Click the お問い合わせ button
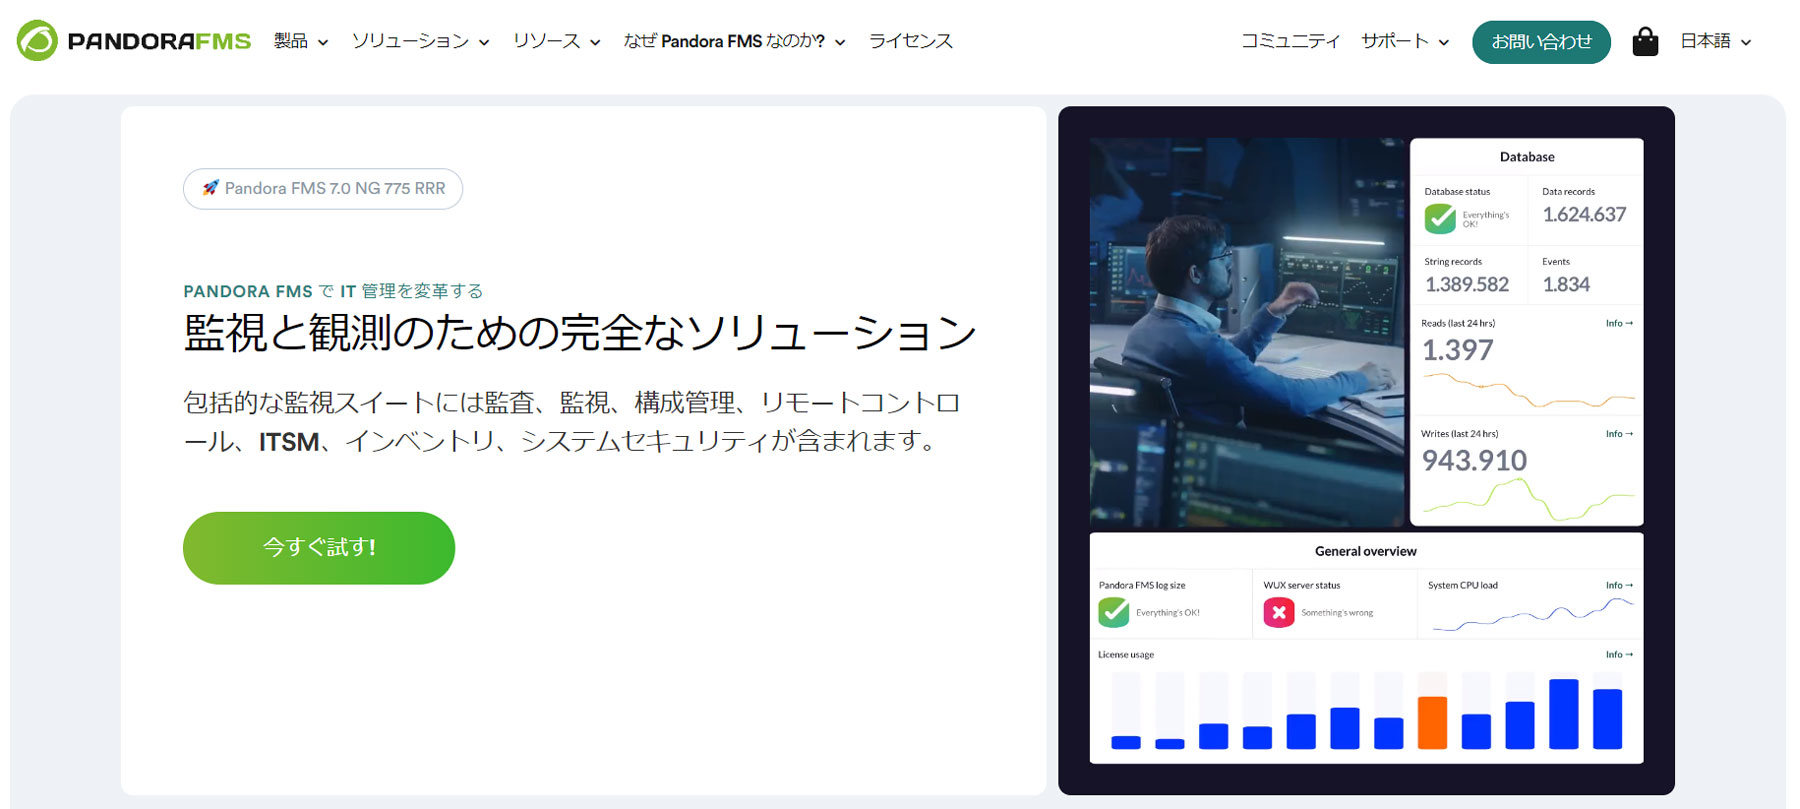Screen dimensions: 1800x809 point(1541,42)
